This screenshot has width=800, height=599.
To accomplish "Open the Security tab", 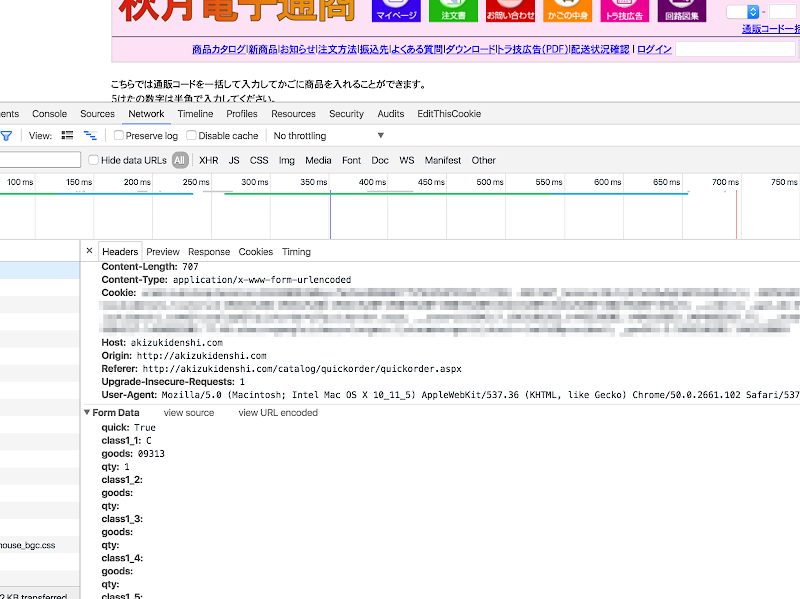I will click(x=346, y=114).
